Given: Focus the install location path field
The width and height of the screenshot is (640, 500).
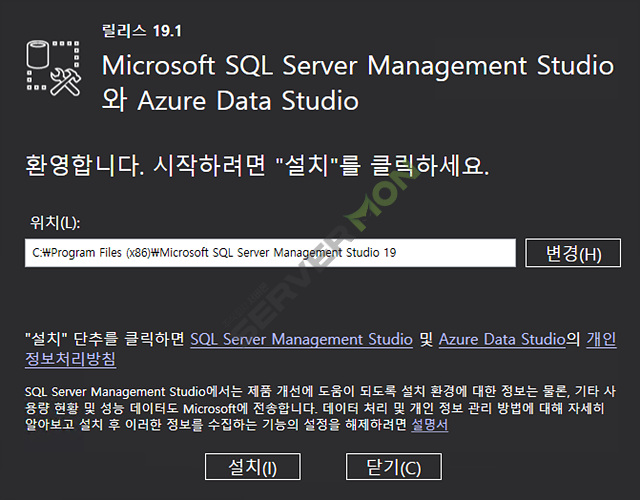Looking at the screenshot, I should (270, 253).
